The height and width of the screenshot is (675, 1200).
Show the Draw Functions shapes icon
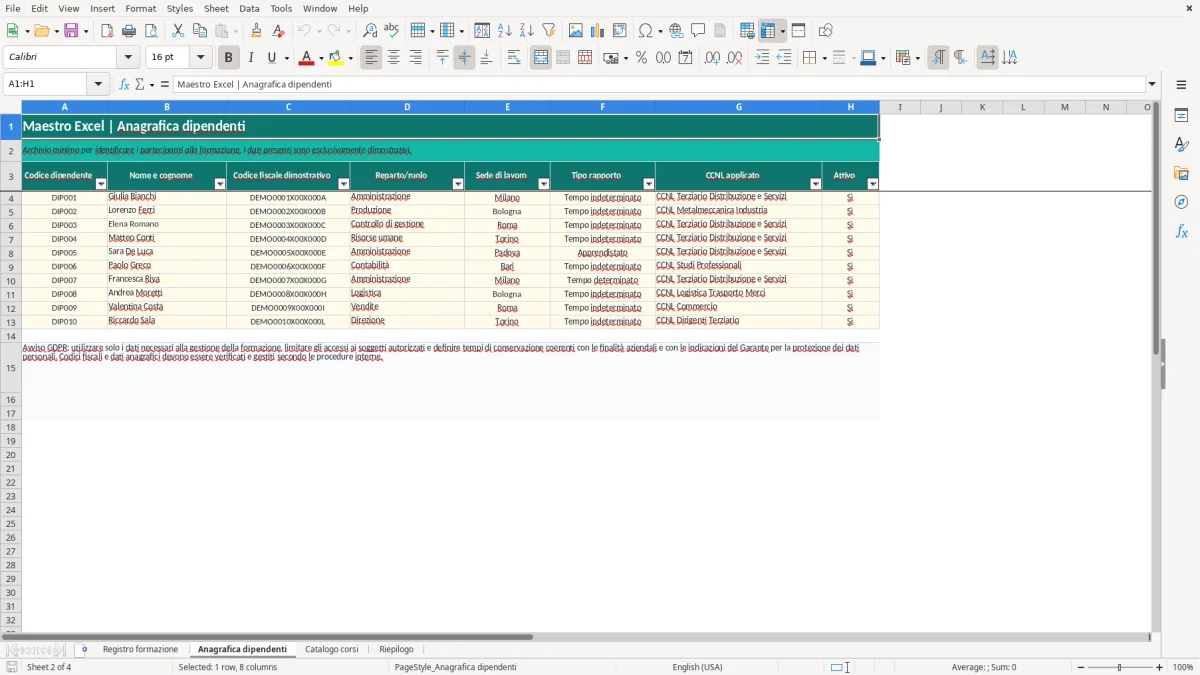click(825, 31)
